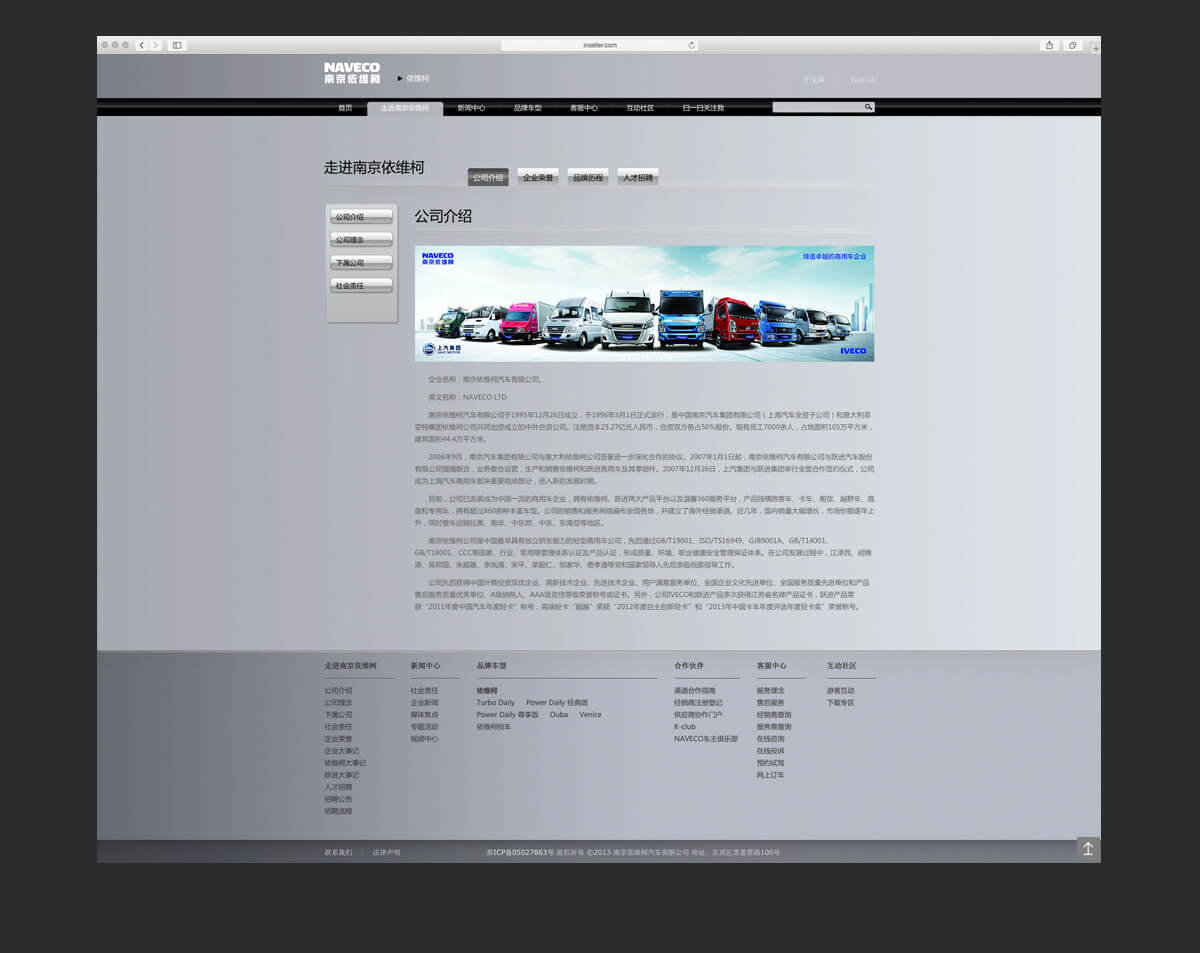Open footer link 在线咨询
Viewport: 1200px width, 953px height.
point(771,739)
